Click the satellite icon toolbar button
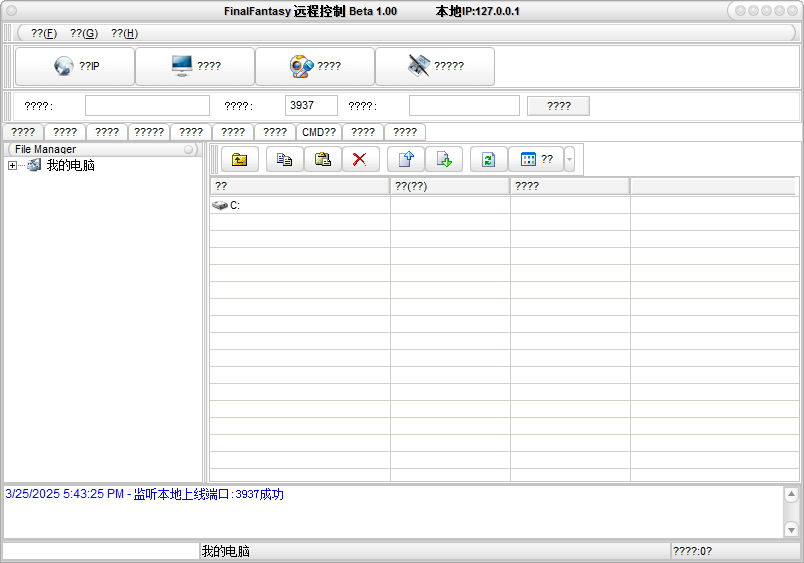The image size is (804, 563). (x=435, y=66)
